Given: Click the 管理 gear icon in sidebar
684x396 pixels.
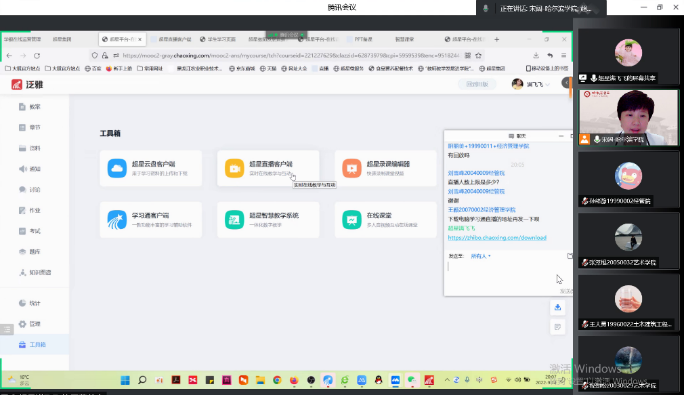Looking at the screenshot, I should tap(22, 324).
